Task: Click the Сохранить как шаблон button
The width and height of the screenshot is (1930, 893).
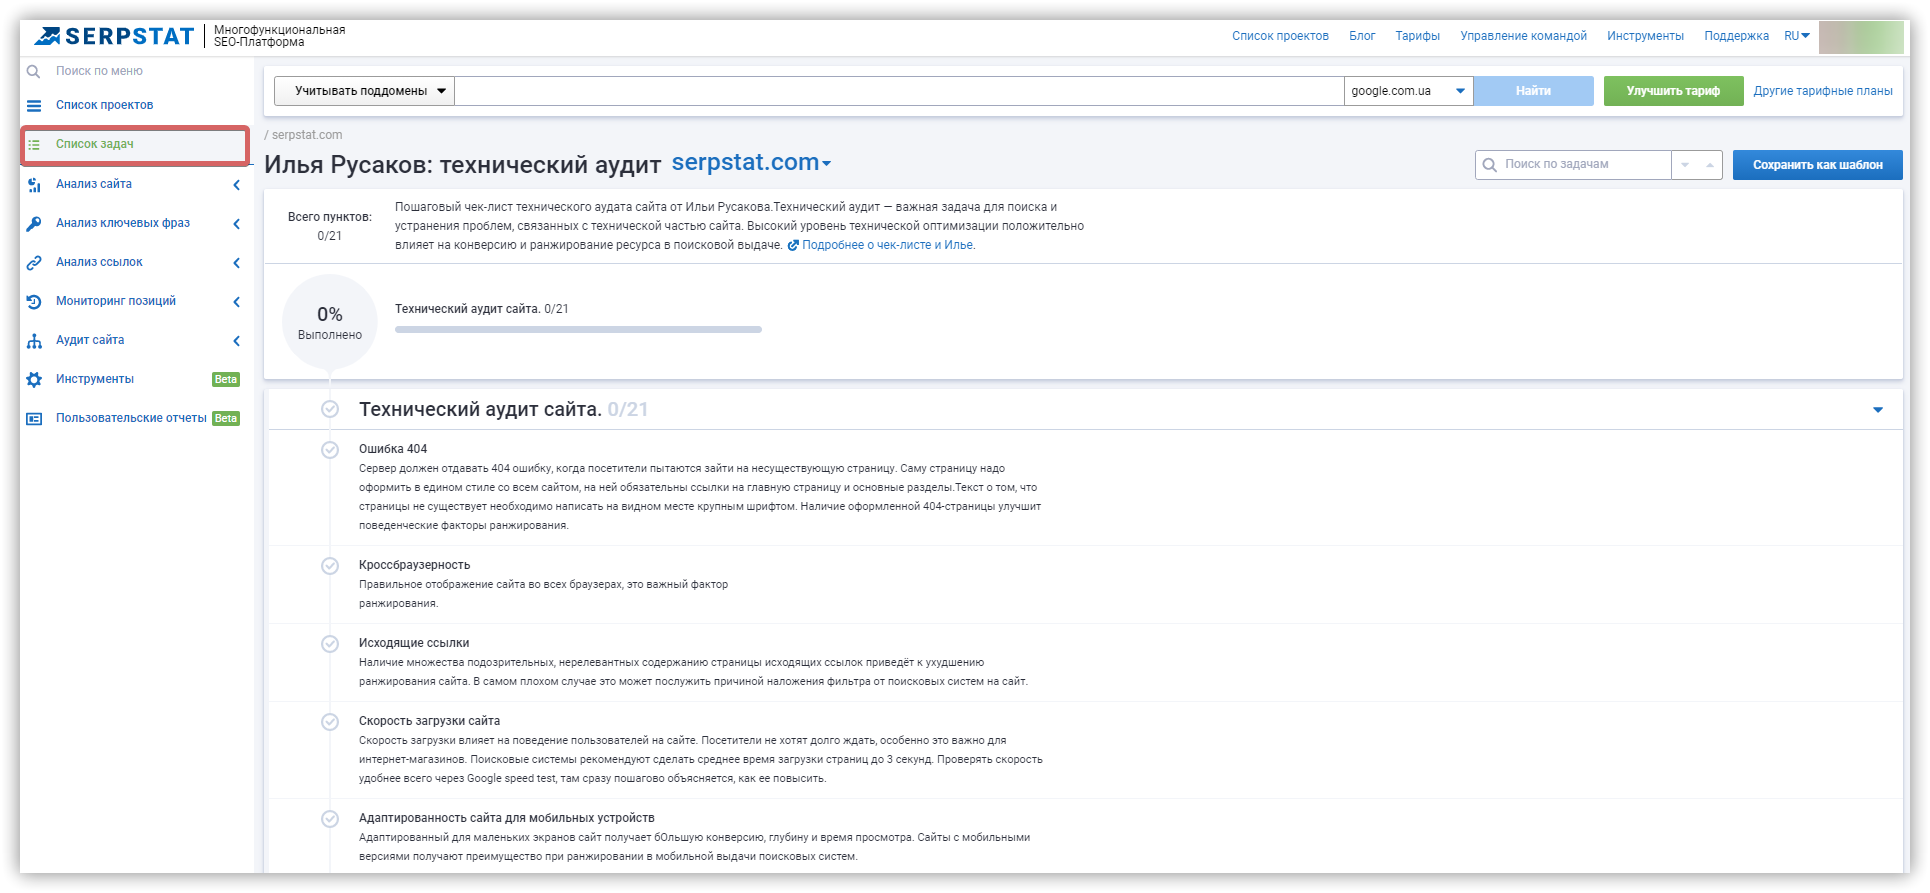Action: pyautogui.click(x=1817, y=165)
